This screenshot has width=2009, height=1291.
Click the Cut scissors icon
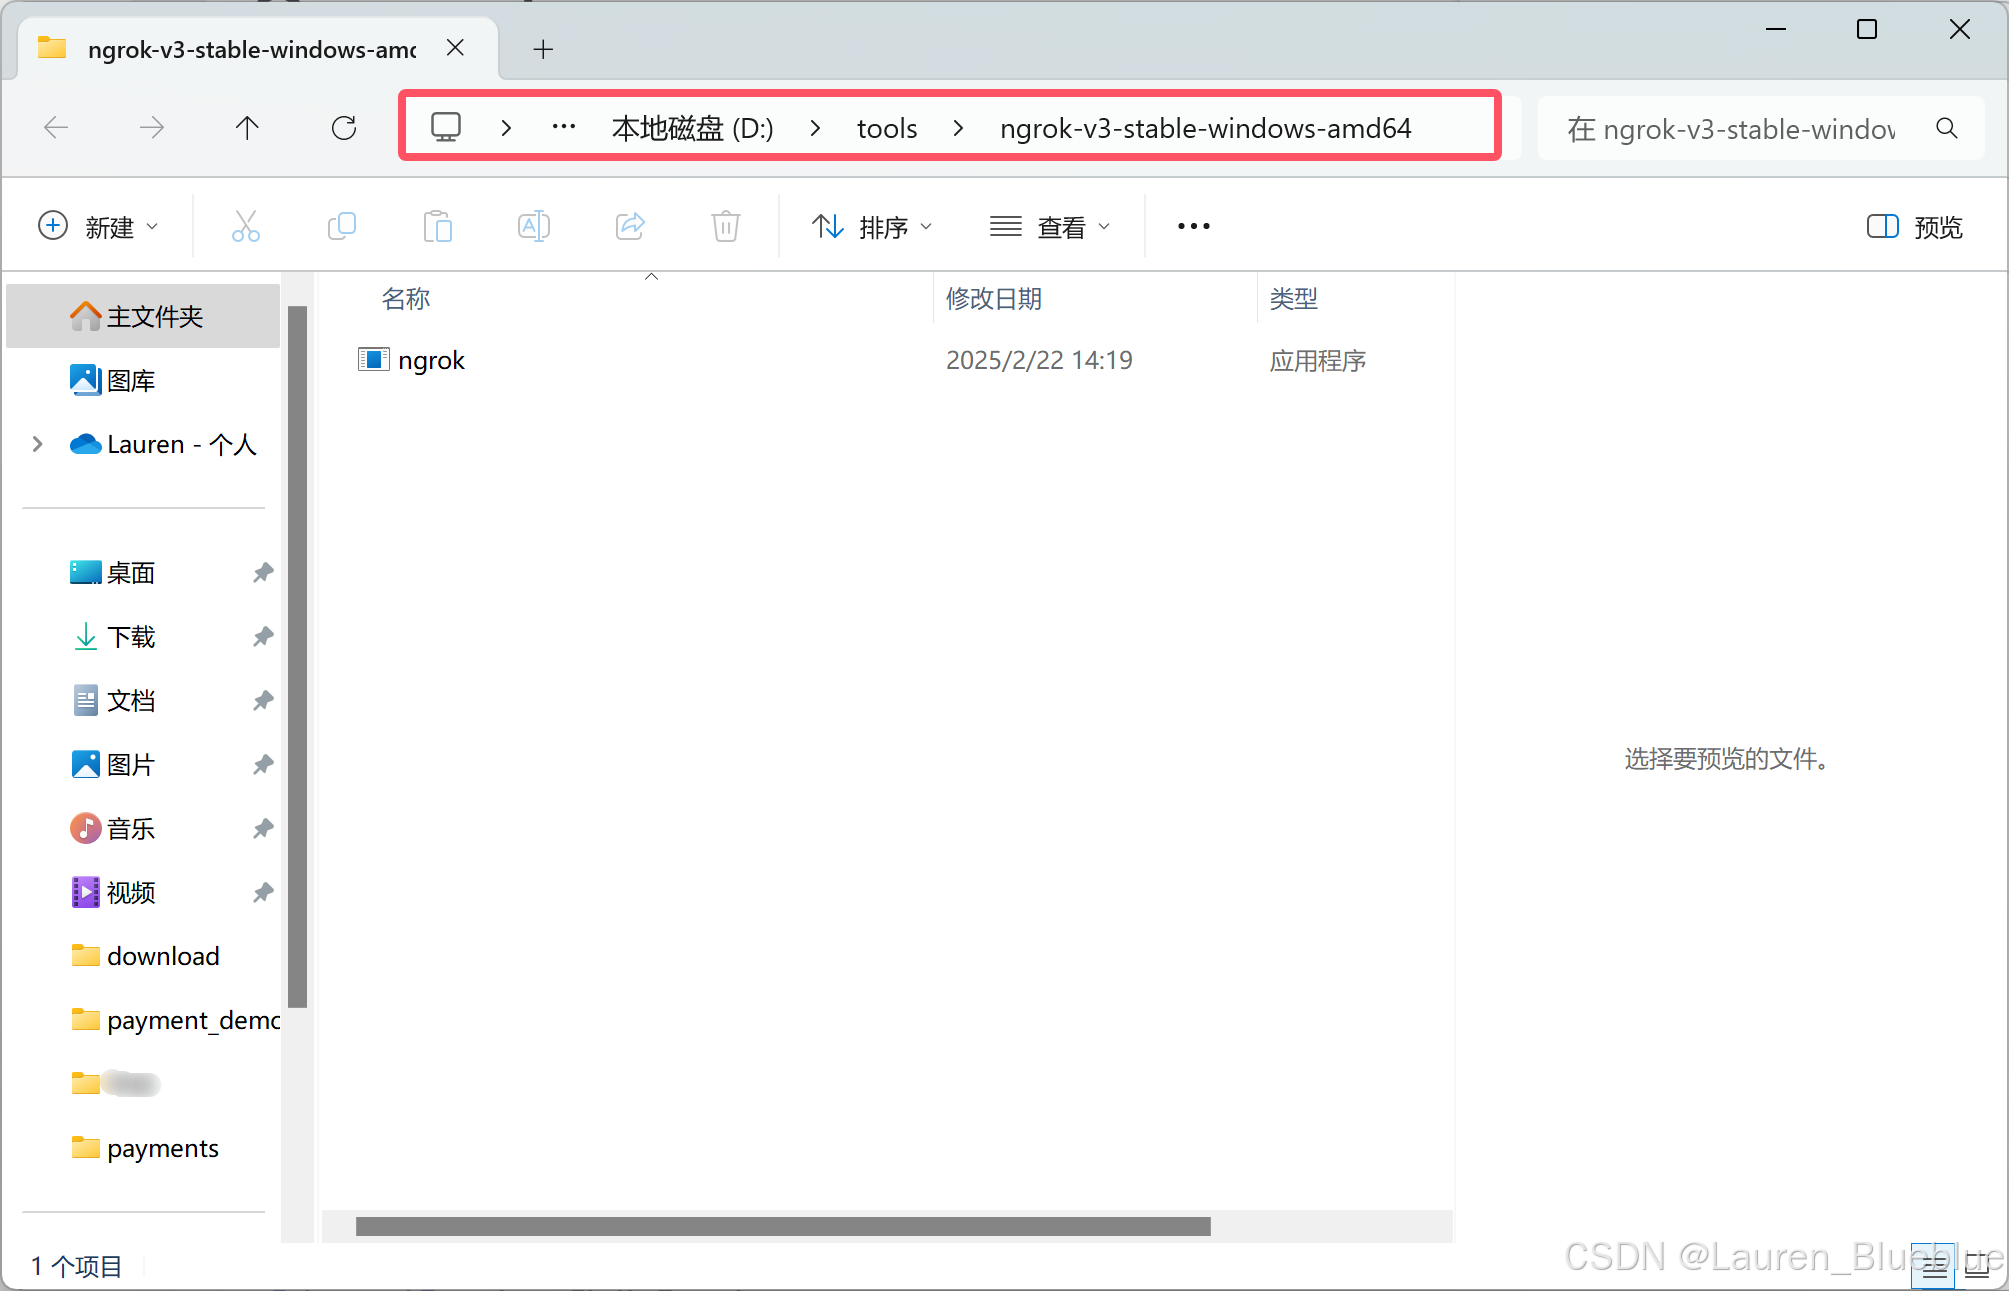point(245,227)
